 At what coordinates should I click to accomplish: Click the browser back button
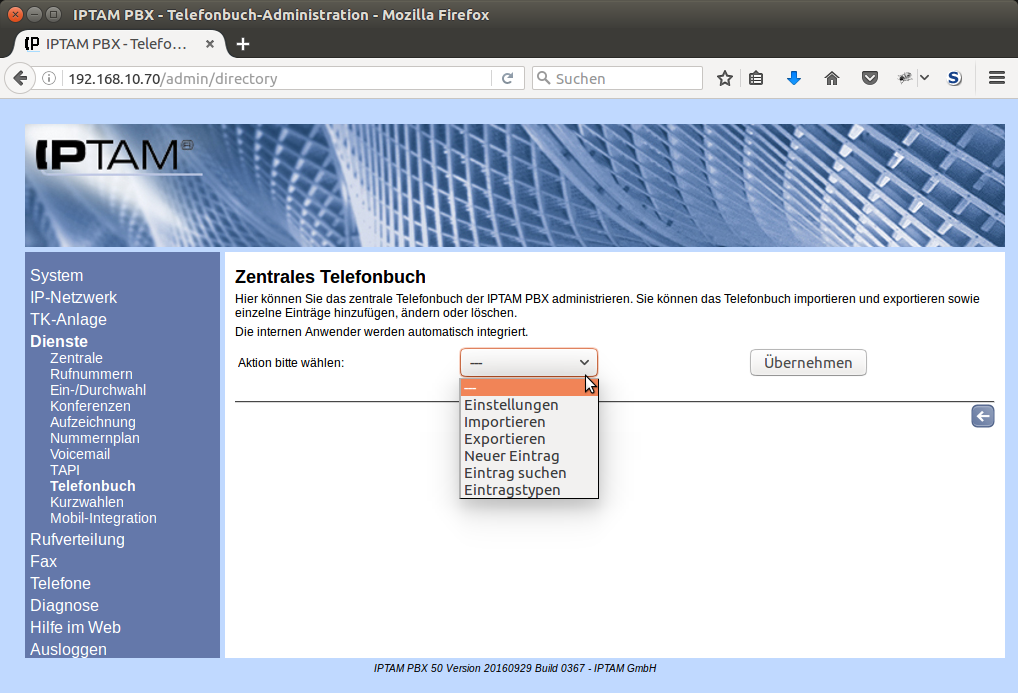19,78
